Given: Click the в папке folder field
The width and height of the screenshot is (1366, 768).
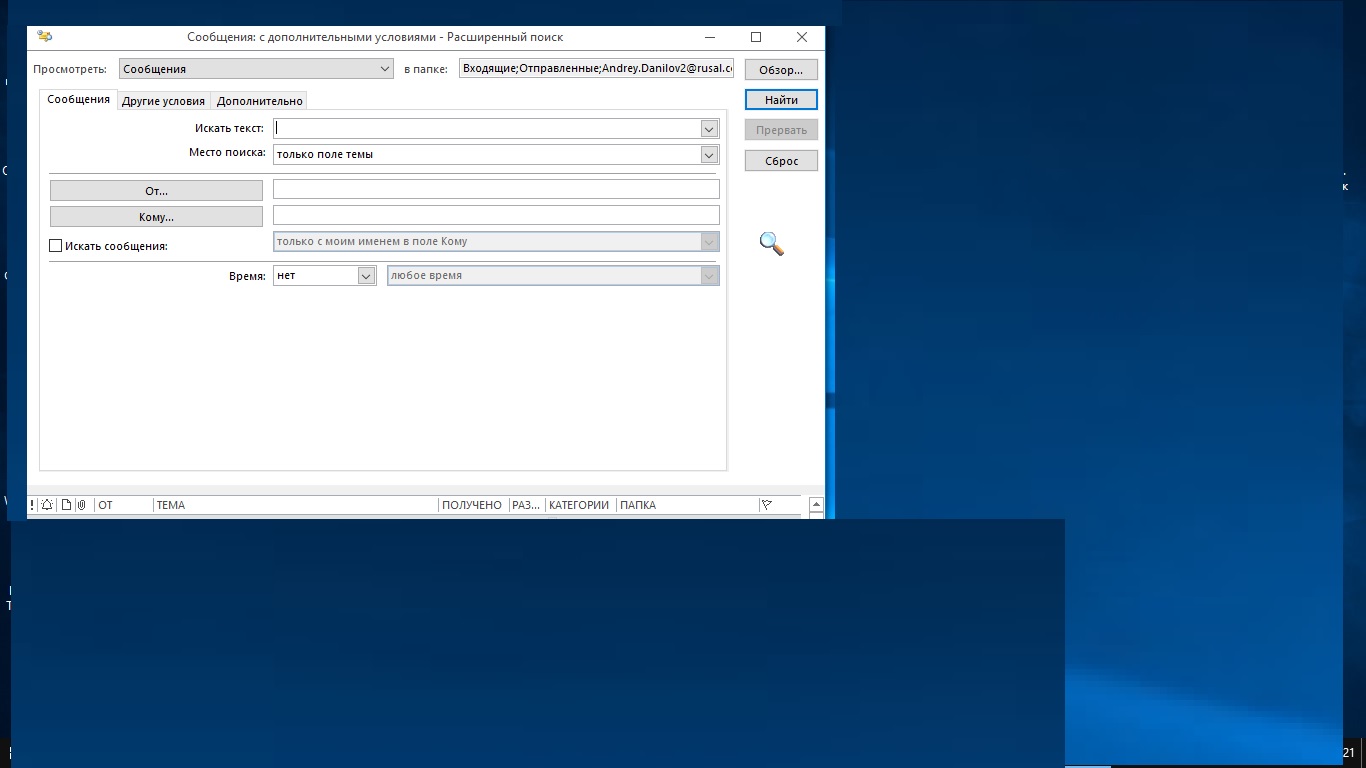Looking at the screenshot, I should (597, 69).
